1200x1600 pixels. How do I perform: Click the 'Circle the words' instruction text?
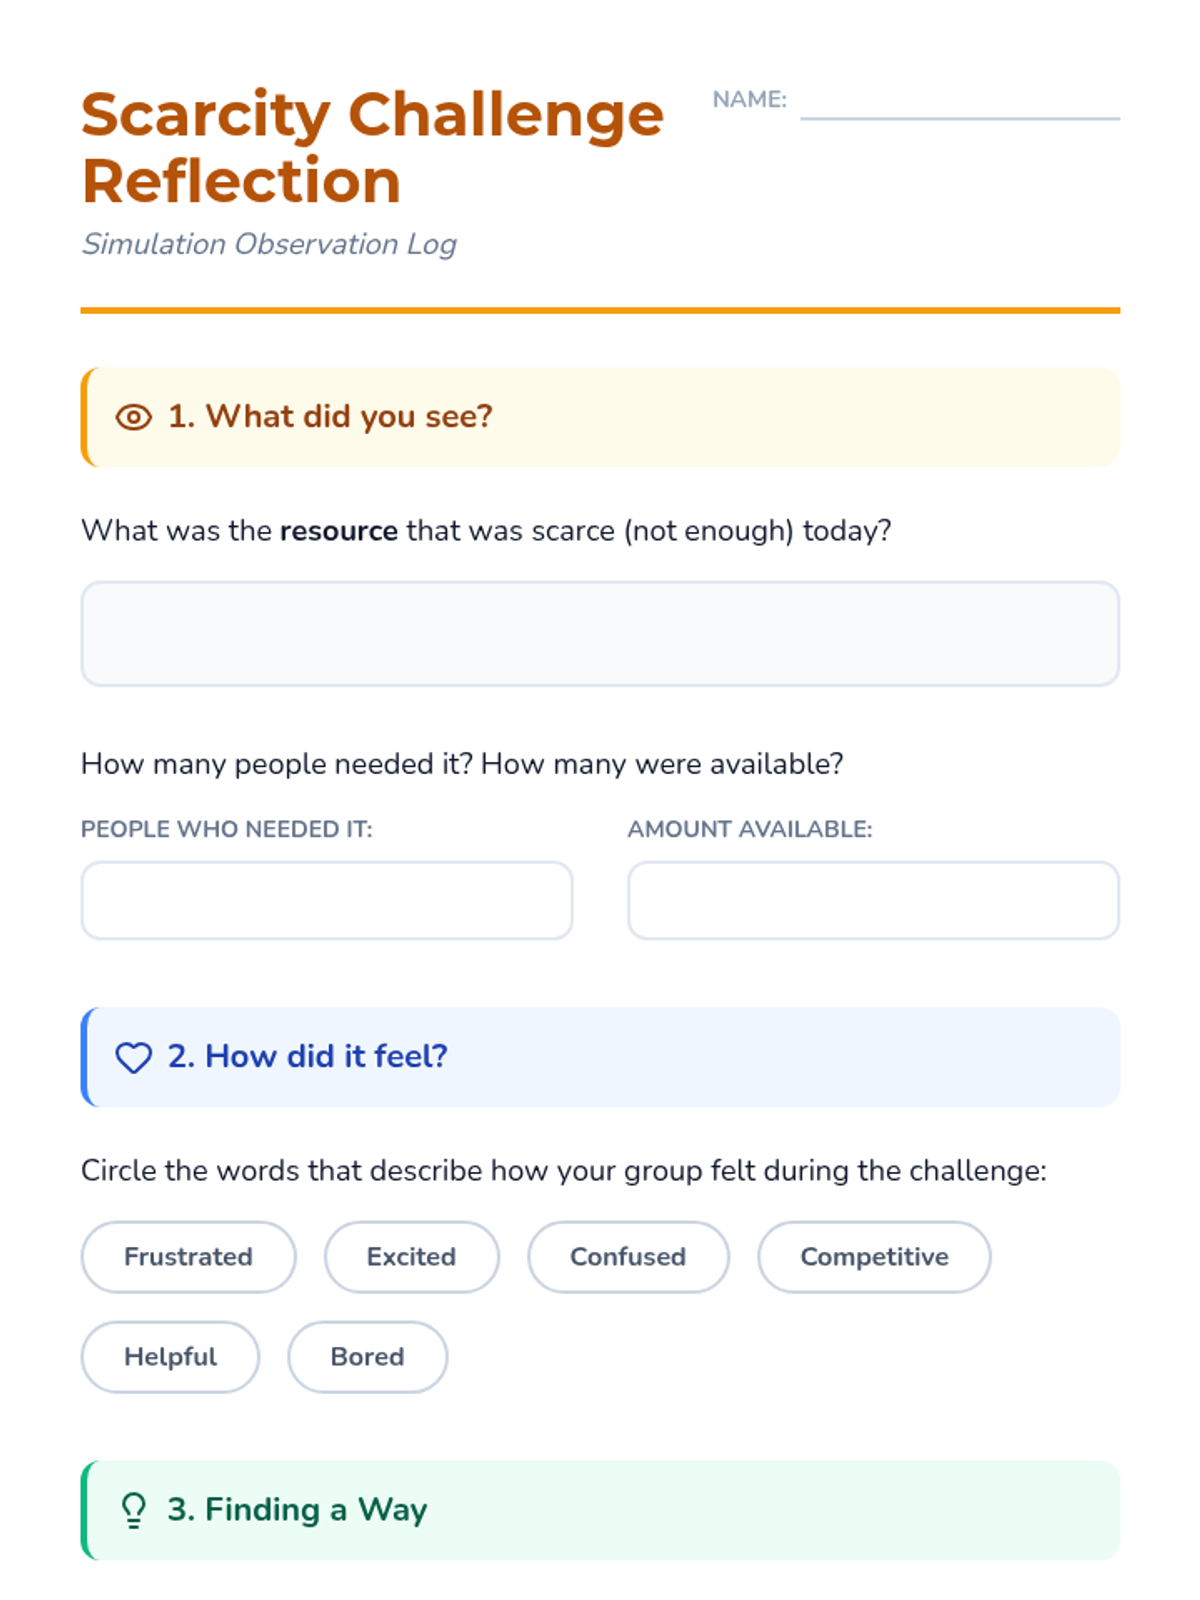(x=563, y=1170)
